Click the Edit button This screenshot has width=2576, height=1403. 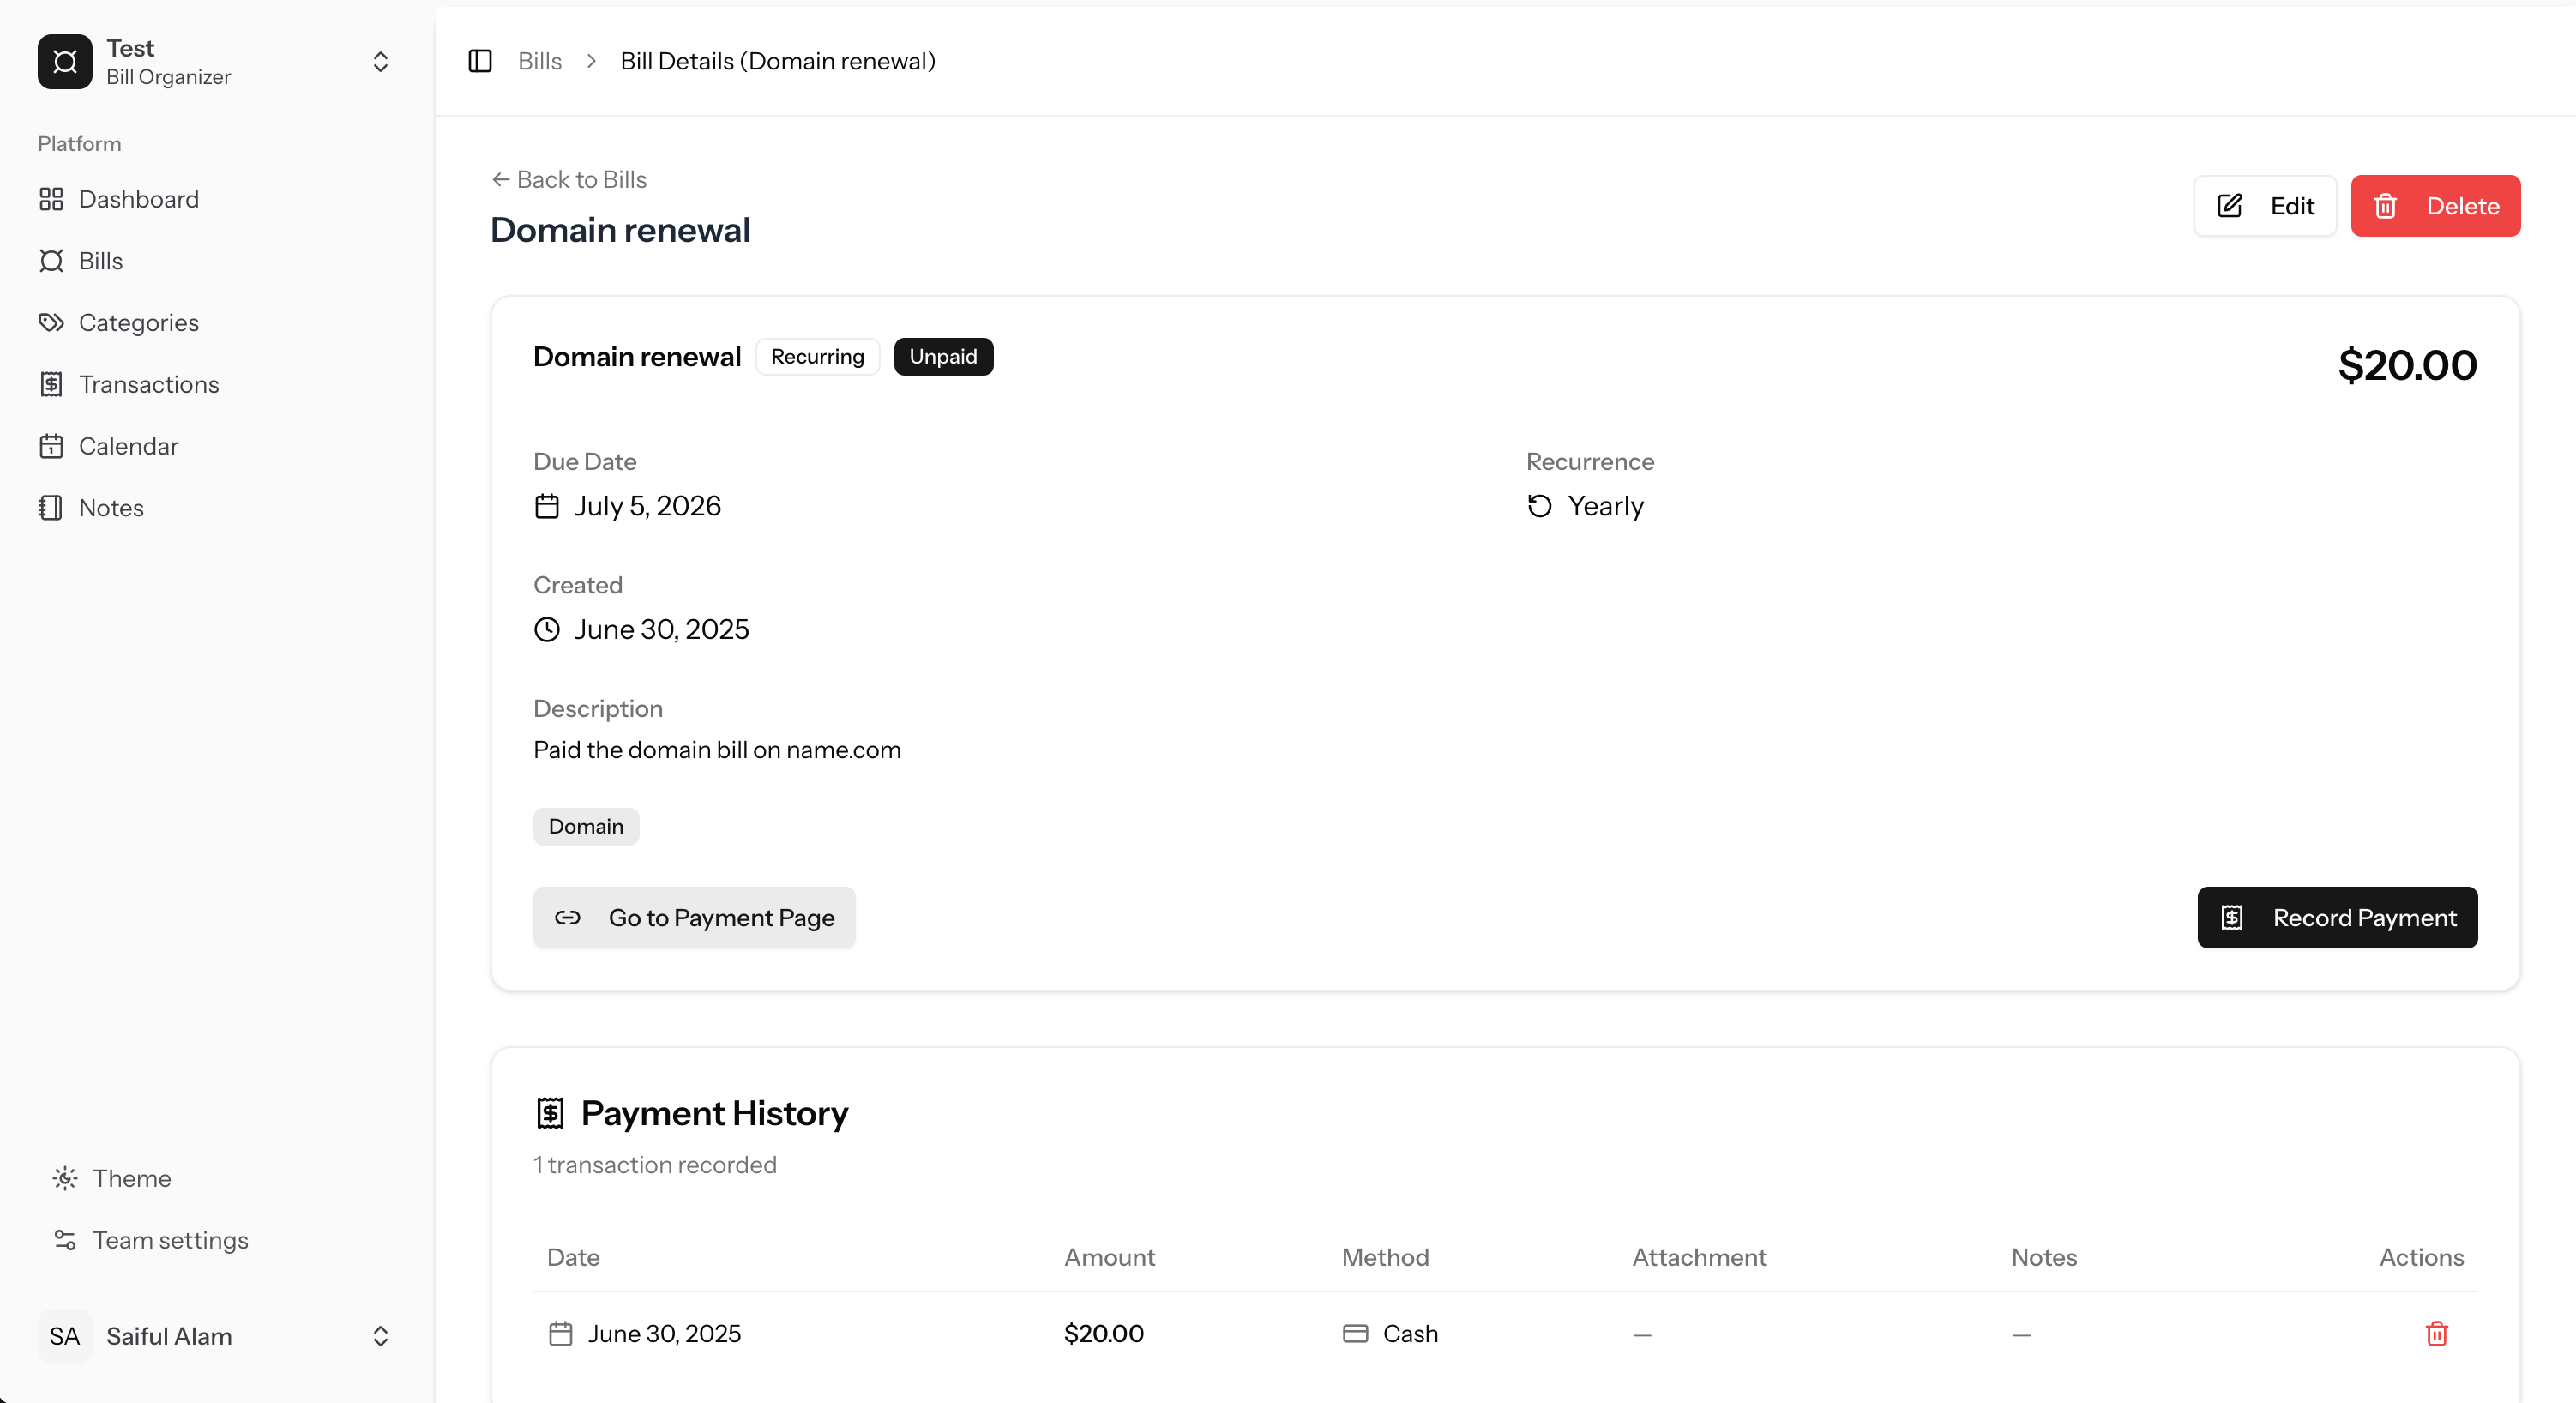click(x=2264, y=206)
